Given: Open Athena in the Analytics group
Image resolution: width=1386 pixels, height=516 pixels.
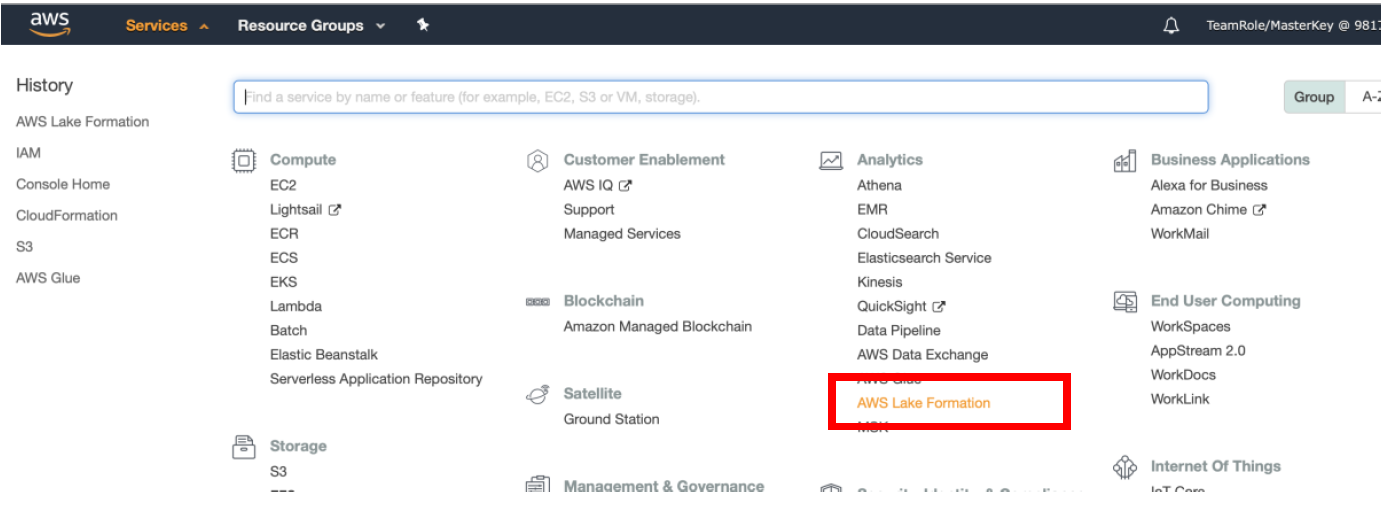Looking at the screenshot, I should (879, 185).
